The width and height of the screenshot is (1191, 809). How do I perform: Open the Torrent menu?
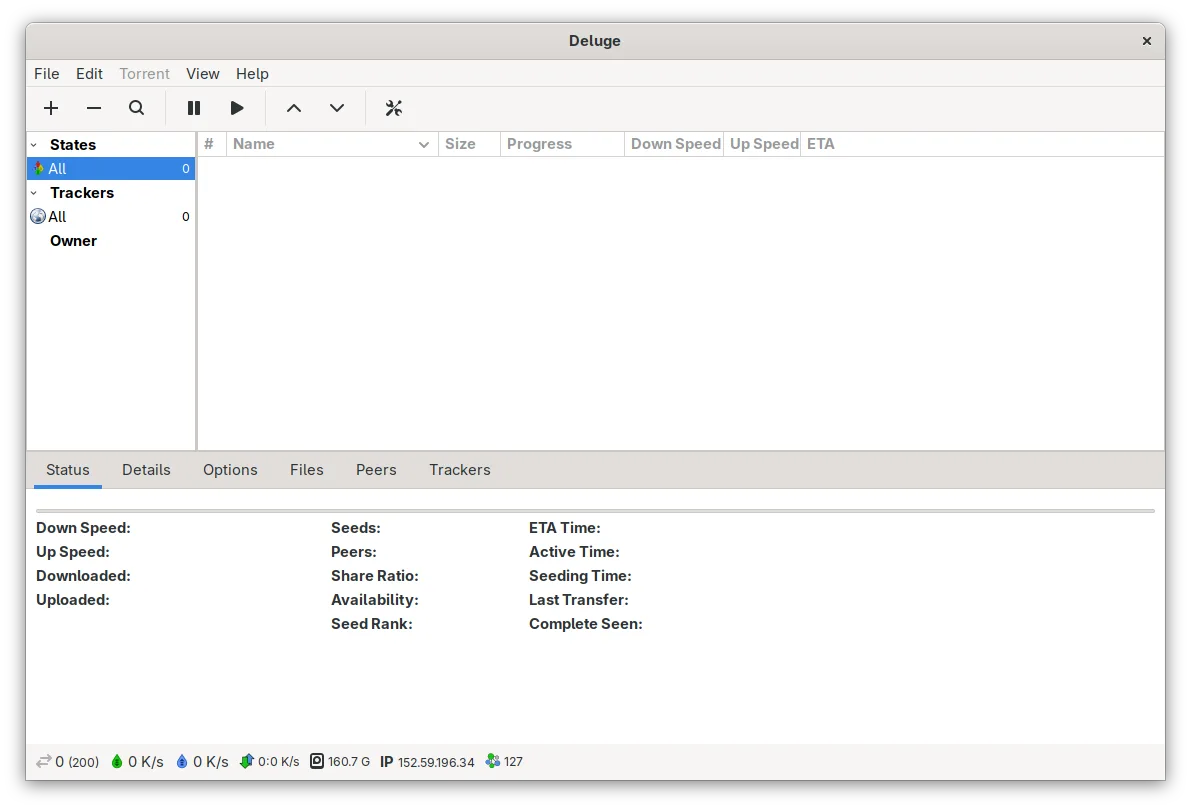(144, 74)
